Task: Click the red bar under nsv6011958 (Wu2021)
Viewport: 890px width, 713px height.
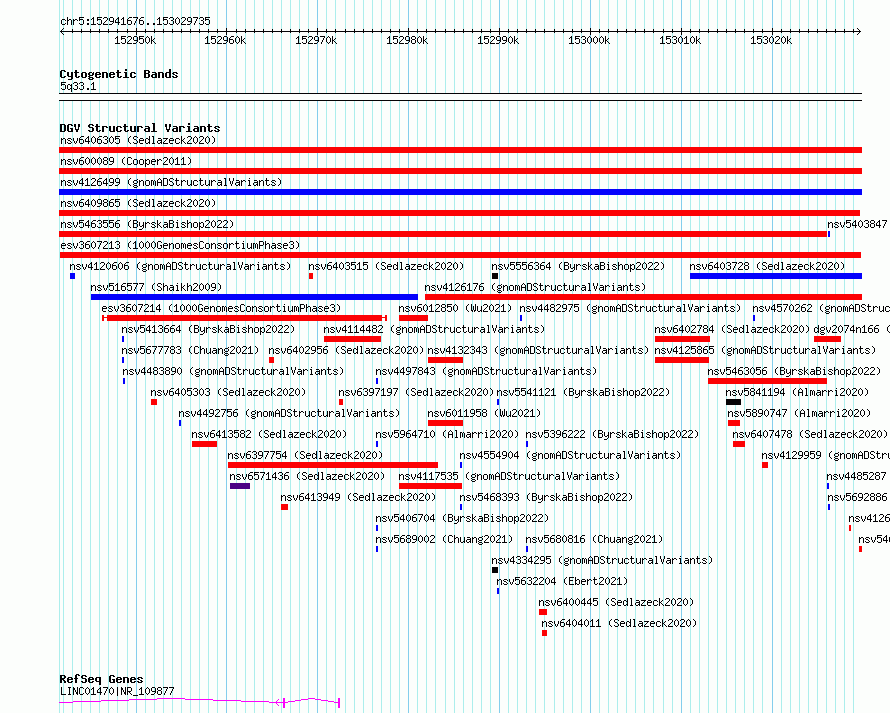Action: [x=446, y=423]
